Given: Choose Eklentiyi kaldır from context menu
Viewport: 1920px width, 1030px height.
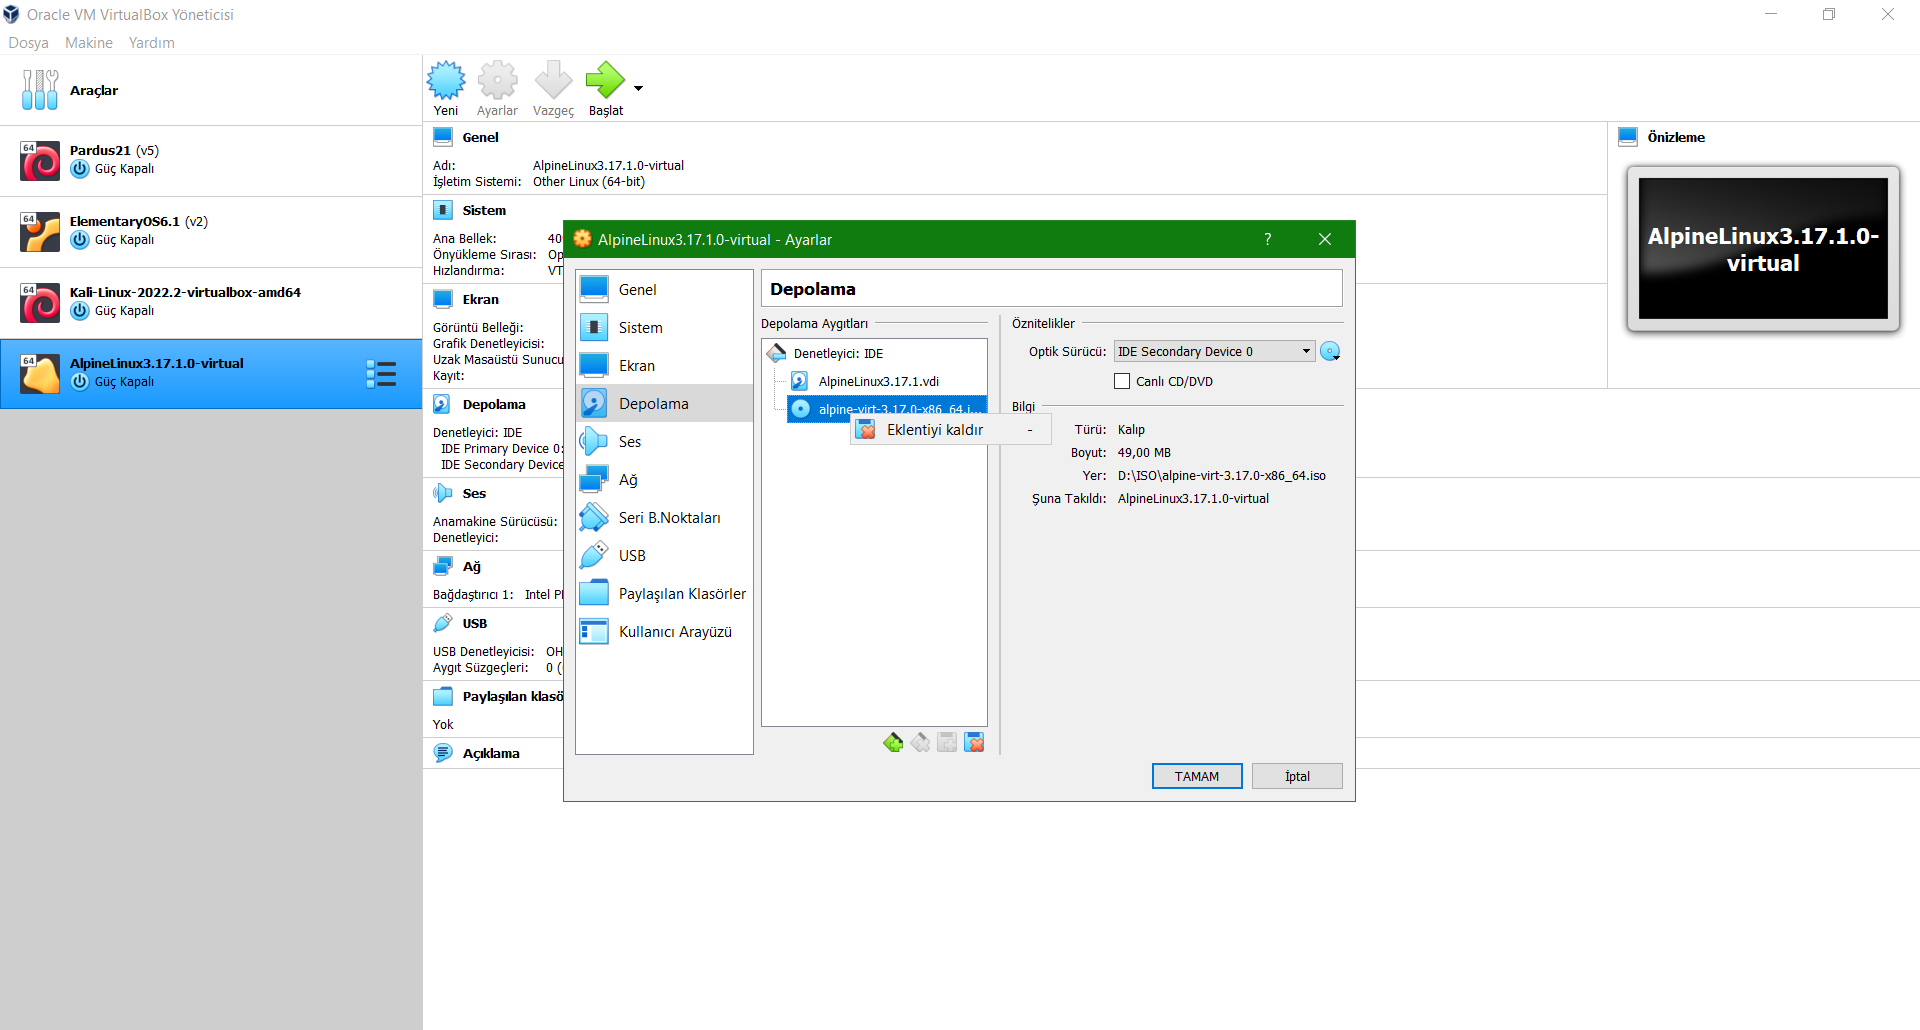Looking at the screenshot, I should tap(950, 430).
